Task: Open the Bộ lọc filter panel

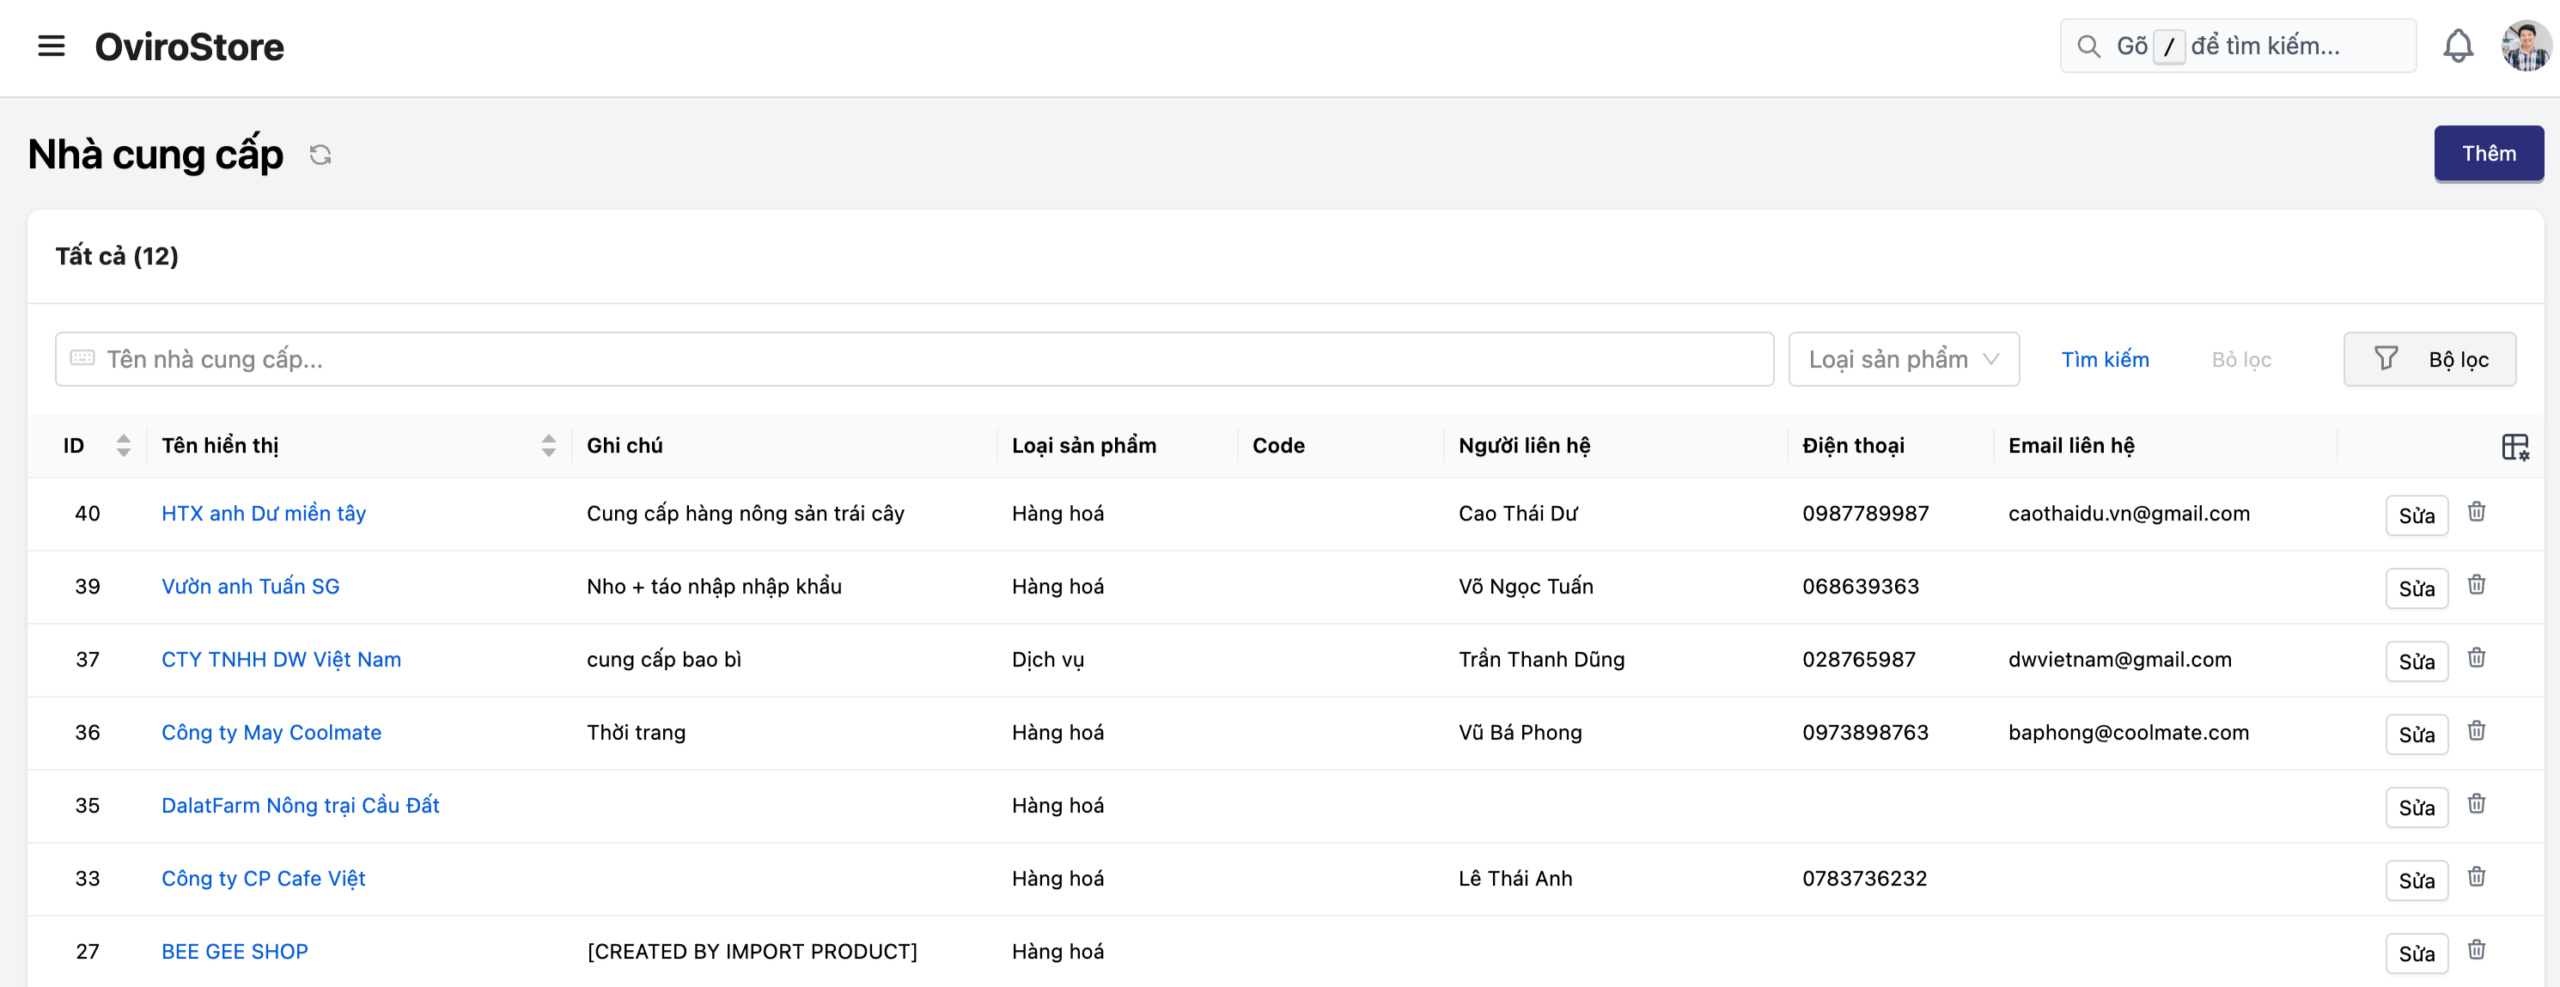Action: click(2429, 359)
